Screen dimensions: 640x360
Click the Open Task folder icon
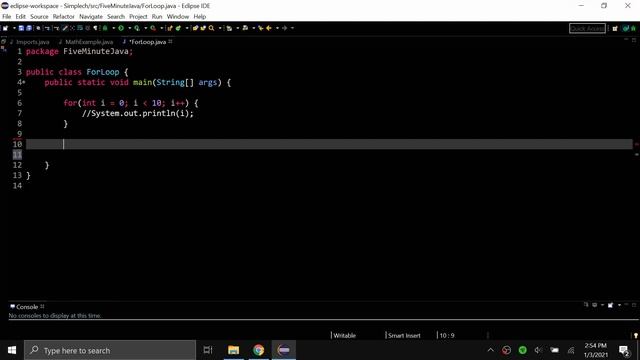pyautogui.click(x=203, y=28)
